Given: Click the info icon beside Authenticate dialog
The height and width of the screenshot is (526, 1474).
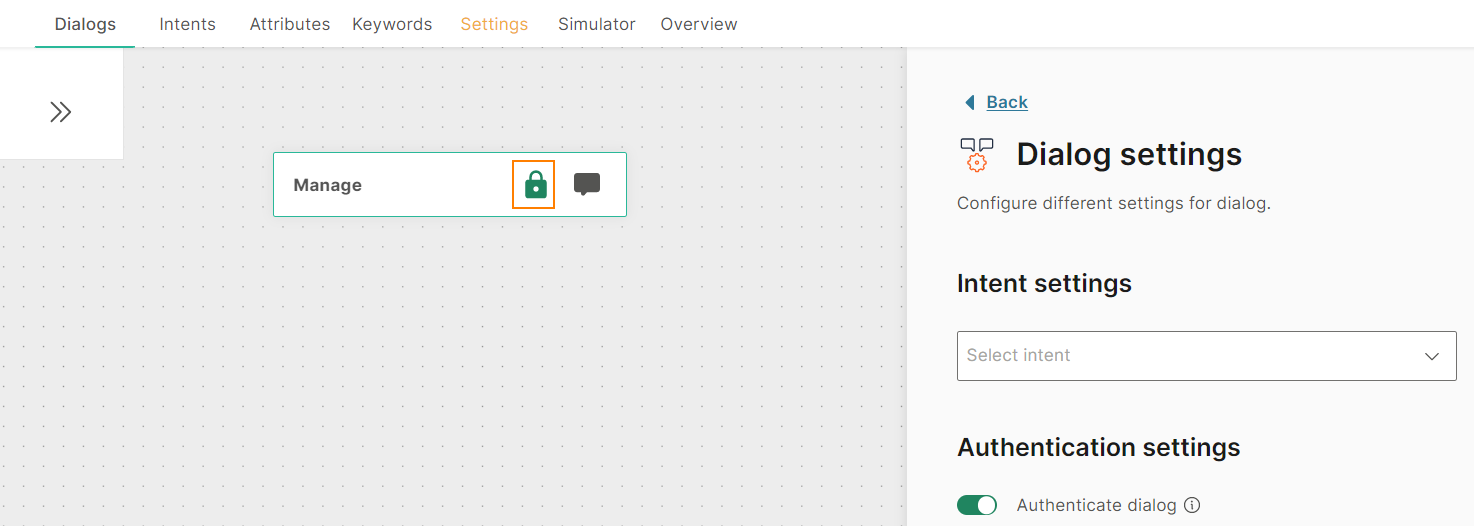Looking at the screenshot, I should tap(1192, 505).
